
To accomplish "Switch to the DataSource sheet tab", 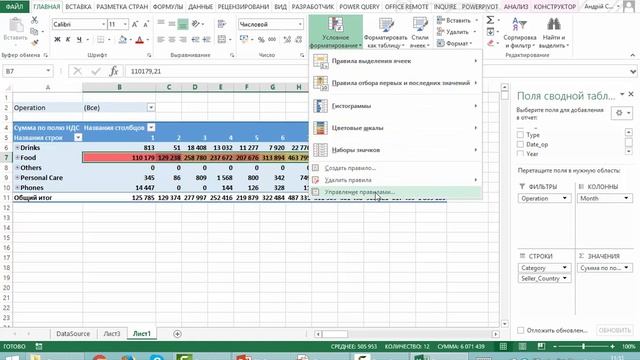I will (73, 333).
